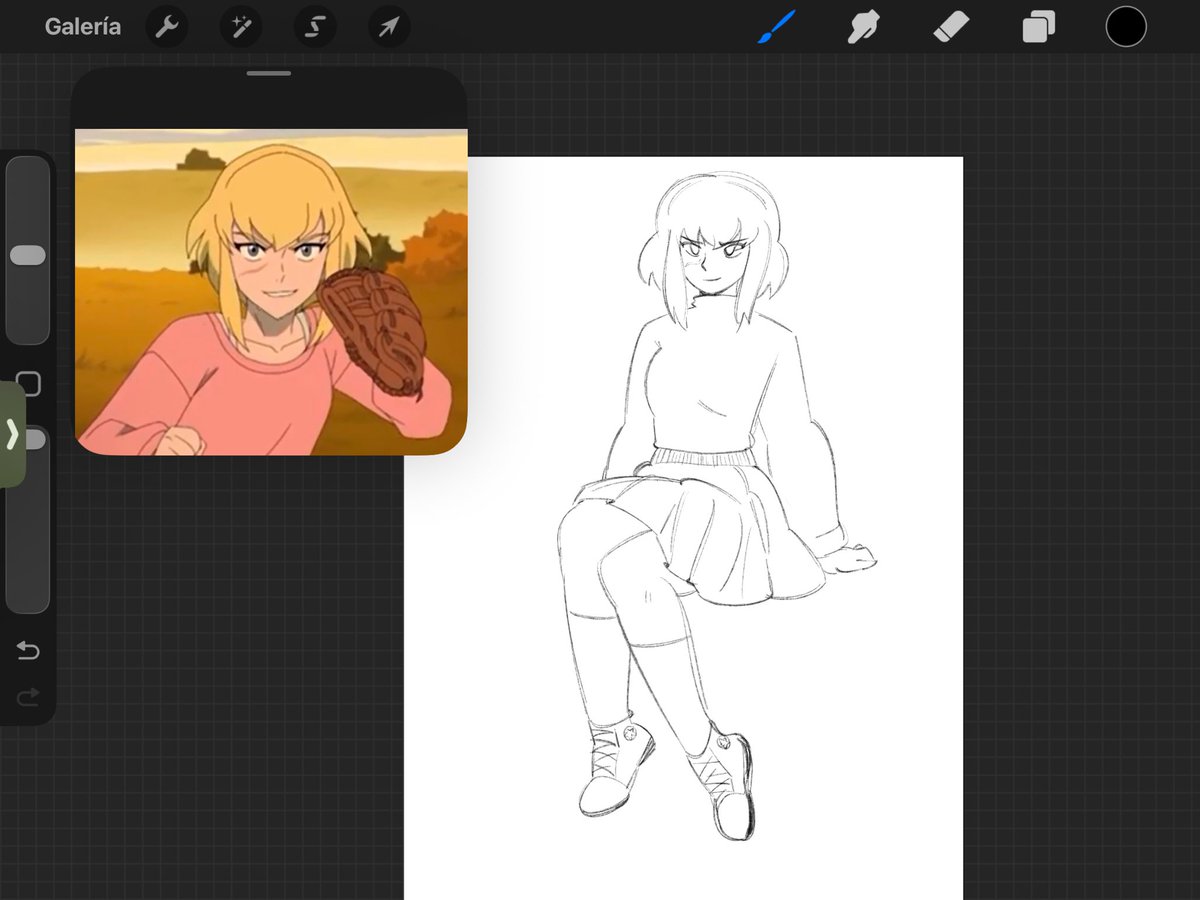Activate the Selection S-shaped tool

coord(315,27)
